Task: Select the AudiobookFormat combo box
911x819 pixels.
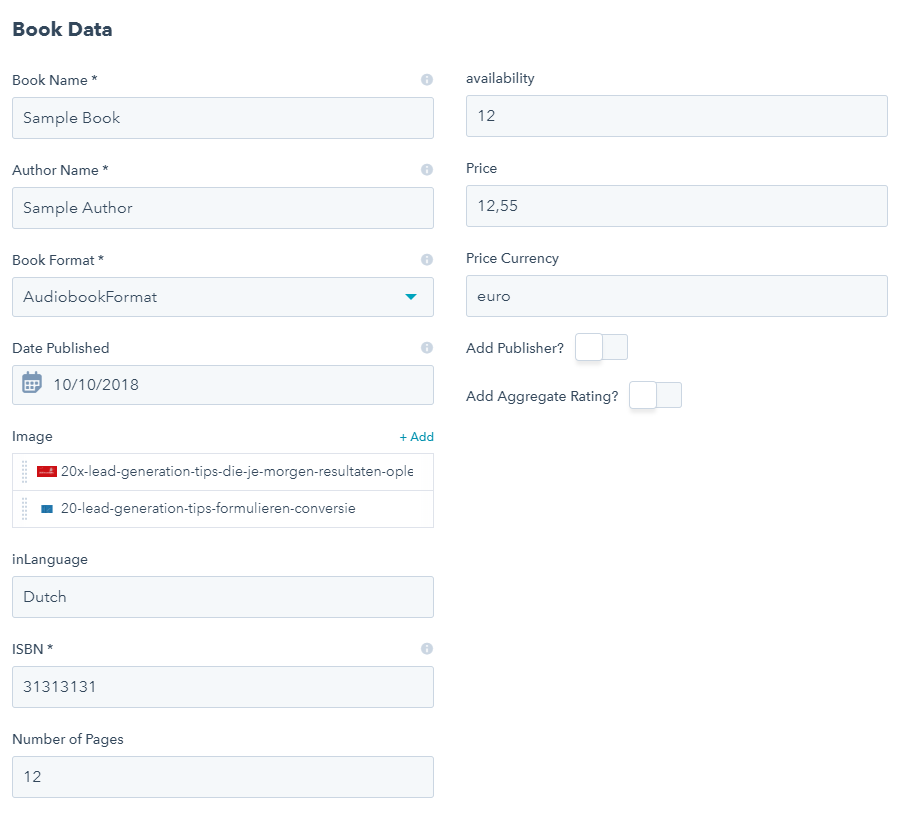Action: (223, 297)
